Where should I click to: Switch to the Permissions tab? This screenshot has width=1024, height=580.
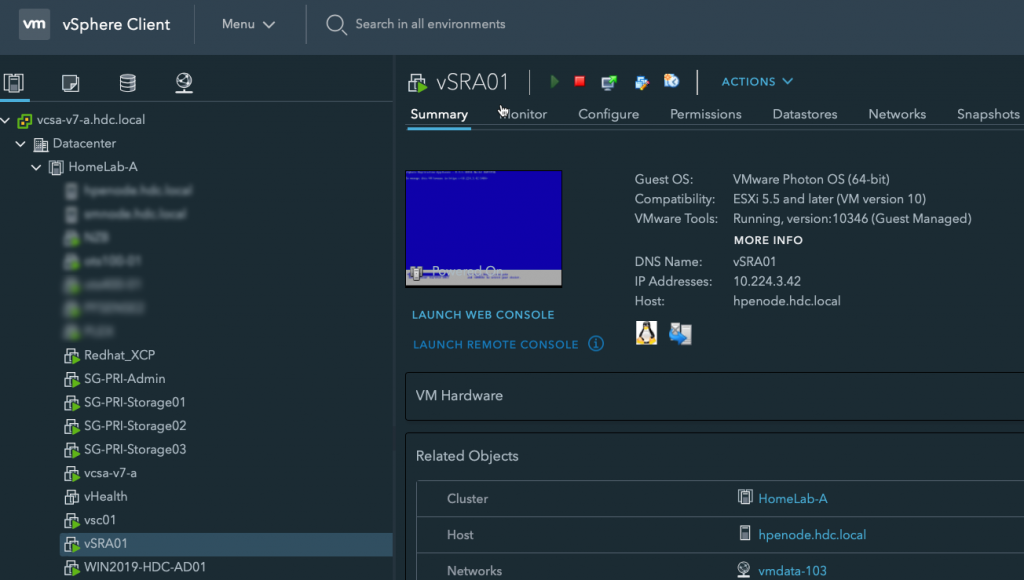[x=706, y=114]
